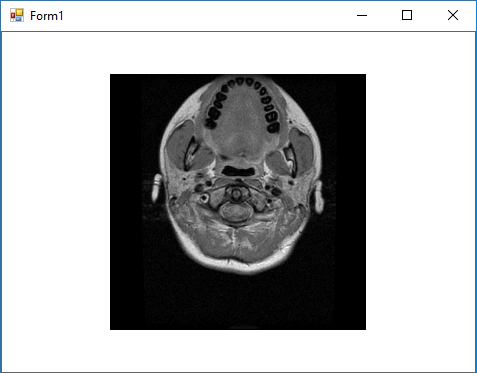Screen dimensions: 477x373
Task: Click the Form1 title text
Action: tap(46, 16)
